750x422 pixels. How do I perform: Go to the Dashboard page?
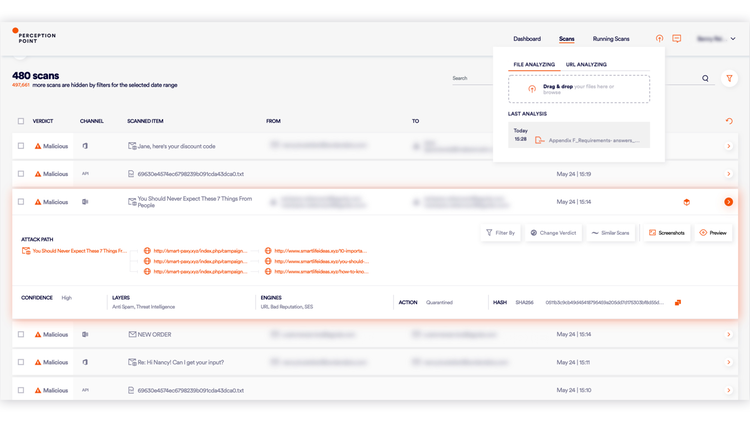(527, 39)
